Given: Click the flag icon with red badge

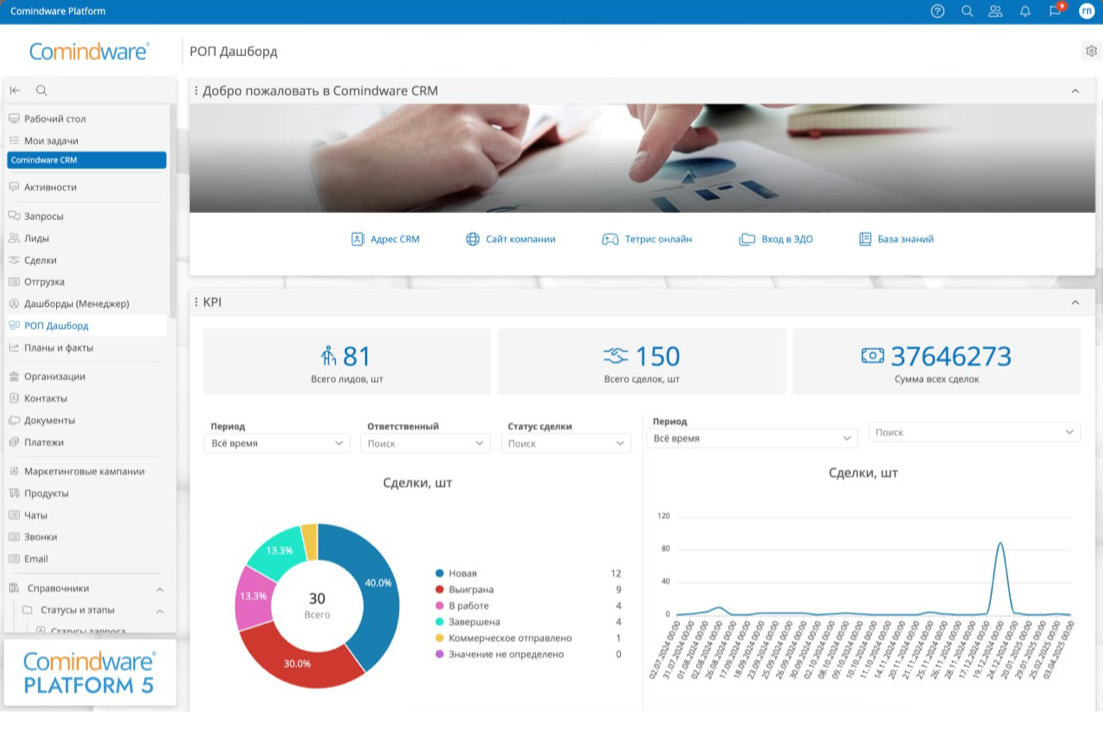Looking at the screenshot, I should (1053, 11).
